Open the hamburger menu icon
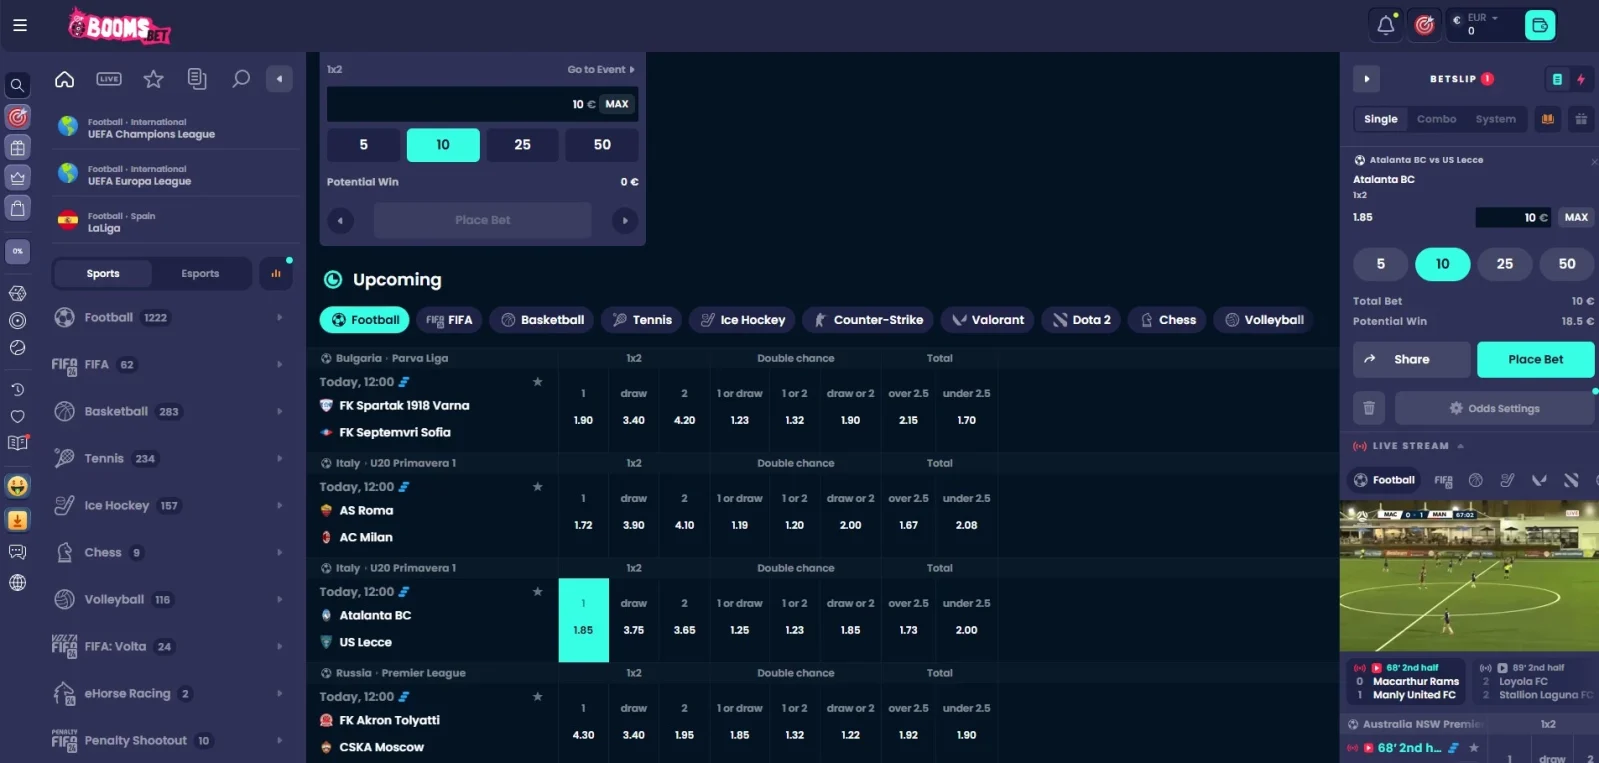This screenshot has height=763, width=1599. [x=20, y=25]
